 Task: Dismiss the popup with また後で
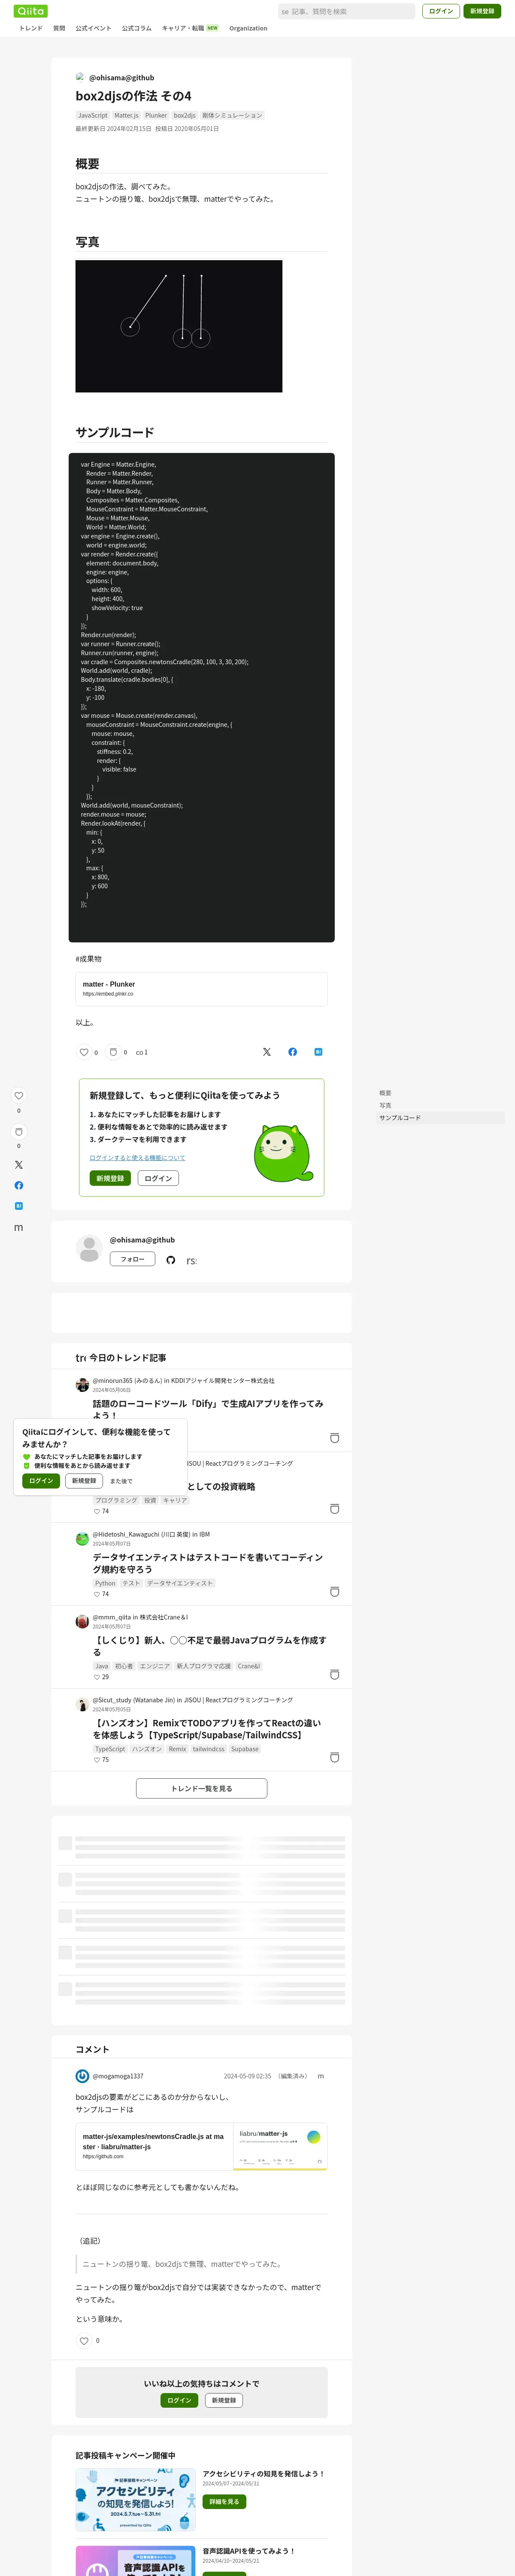(121, 1481)
